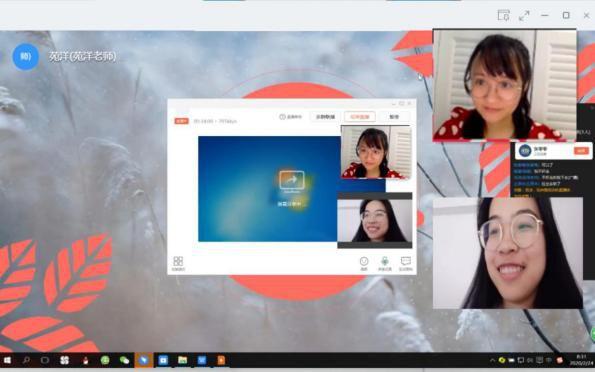Open the interaction panel chat-bubble icon

(406, 263)
